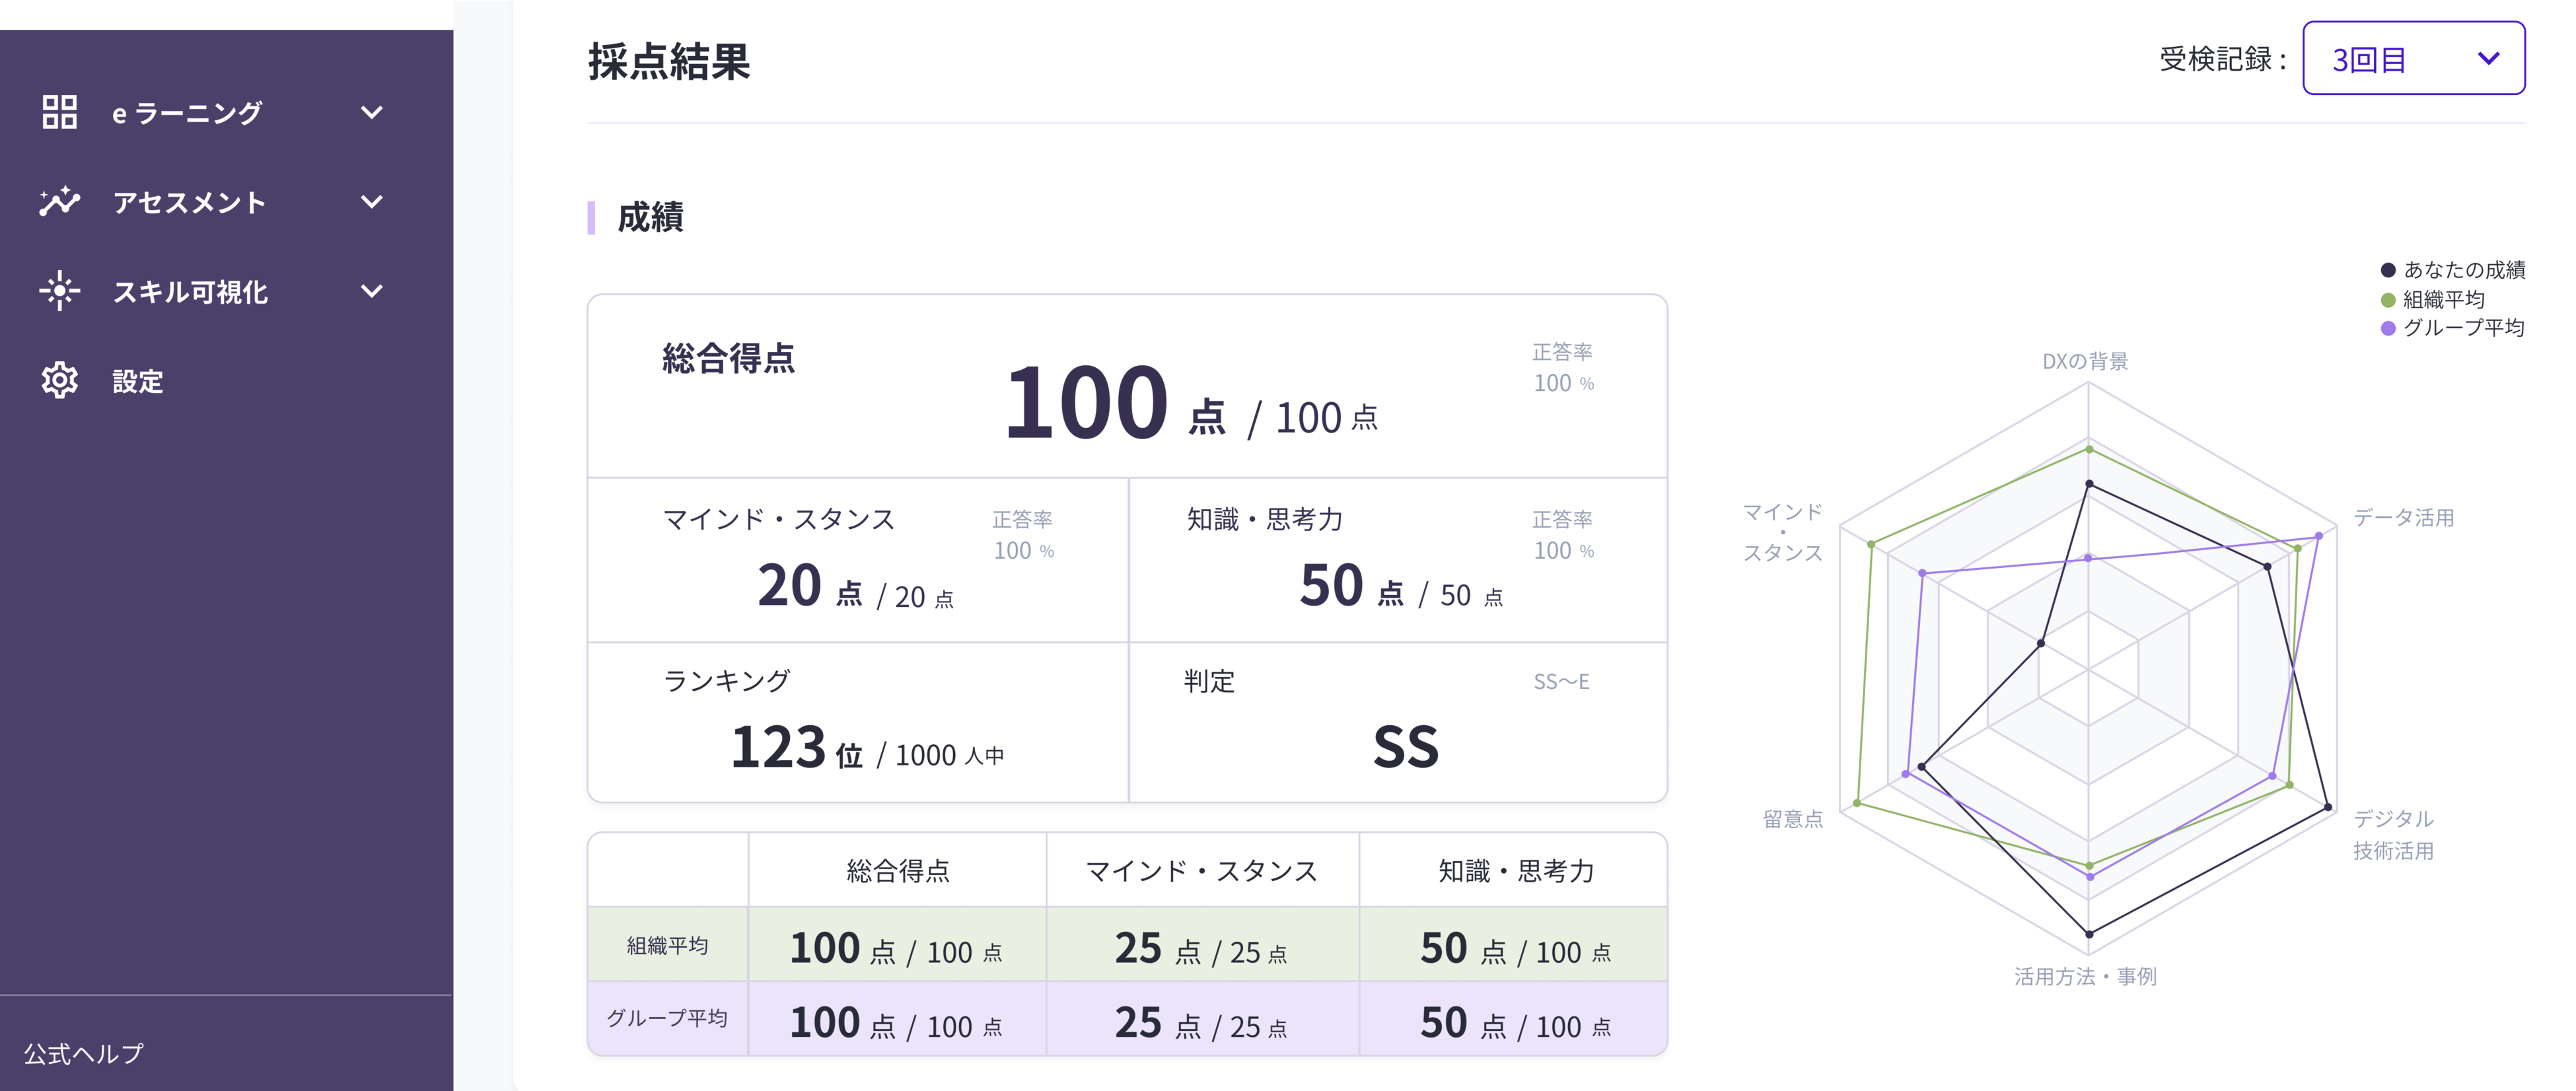Expand the アセスメント menu chevron
This screenshot has width=2576, height=1091.
(372, 202)
